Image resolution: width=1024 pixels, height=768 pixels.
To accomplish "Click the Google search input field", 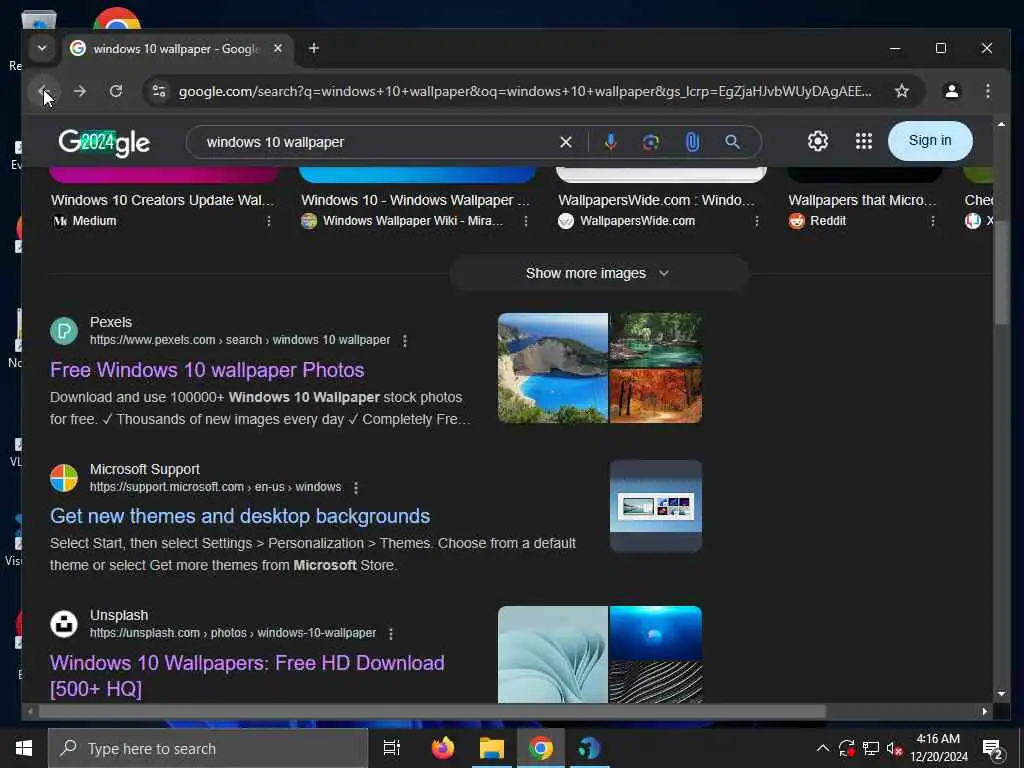I will [379, 142].
